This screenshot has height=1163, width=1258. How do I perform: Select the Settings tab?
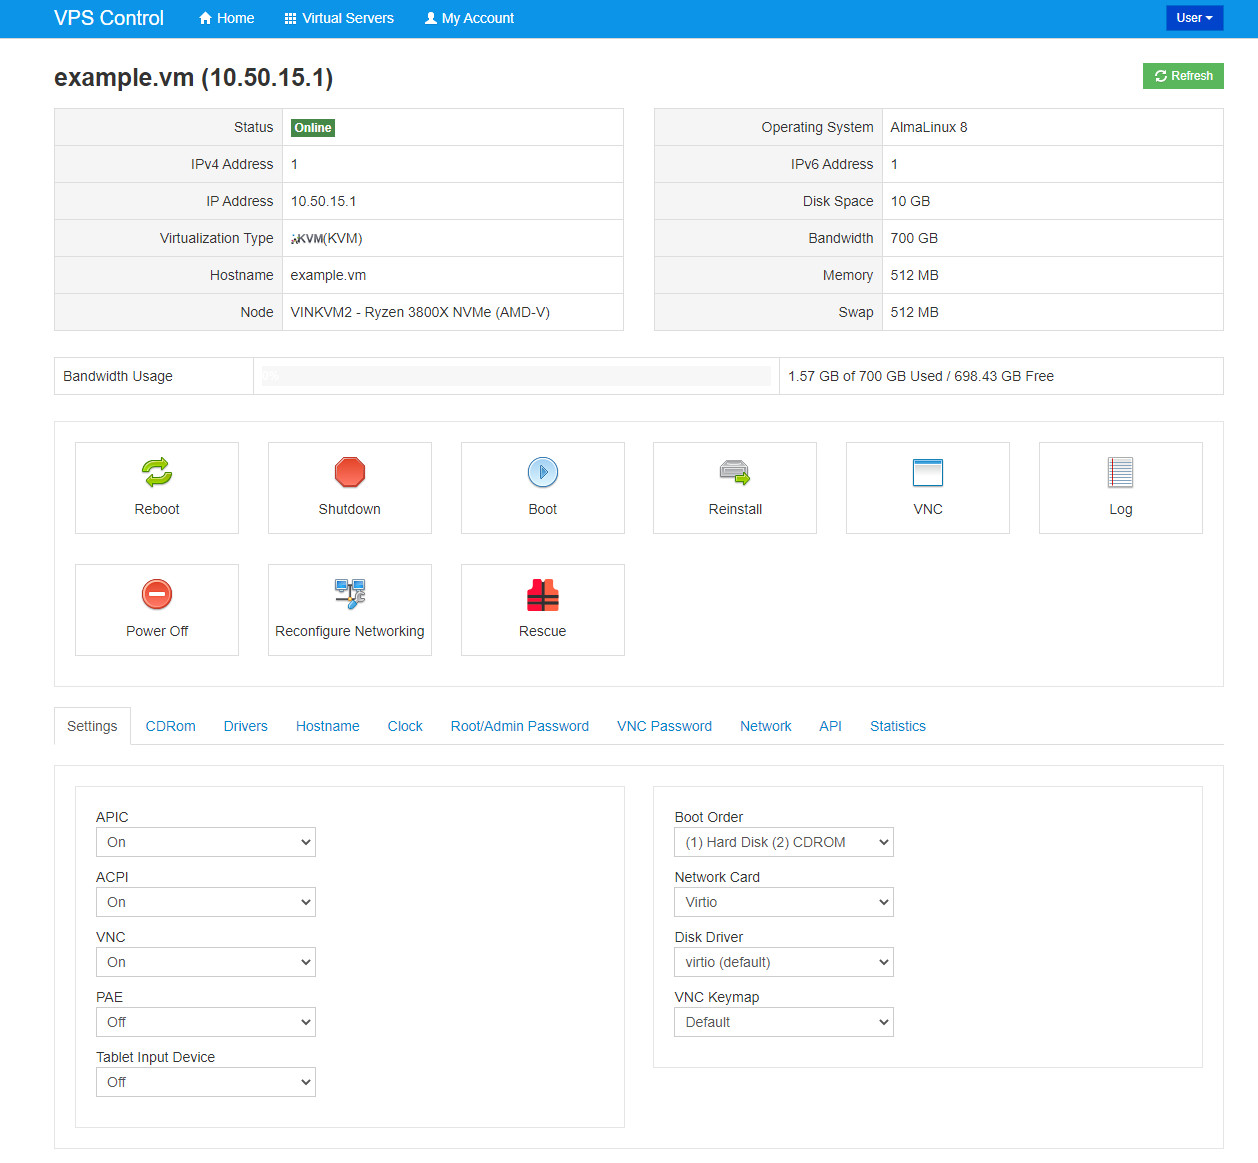(92, 726)
